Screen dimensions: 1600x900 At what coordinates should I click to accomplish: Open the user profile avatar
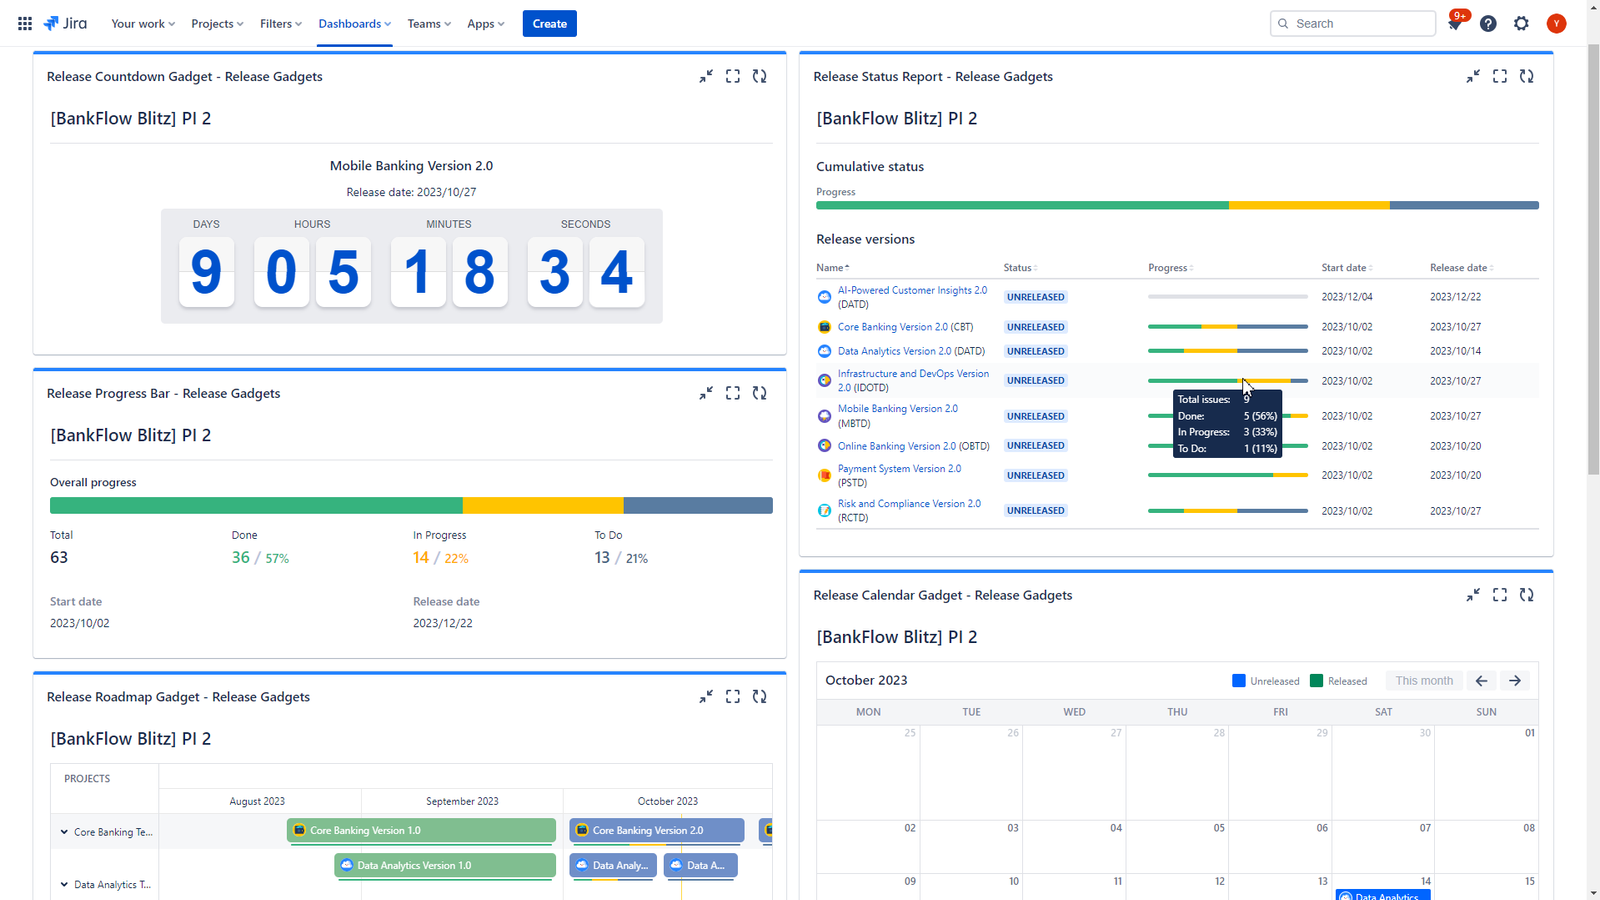(x=1556, y=23)
